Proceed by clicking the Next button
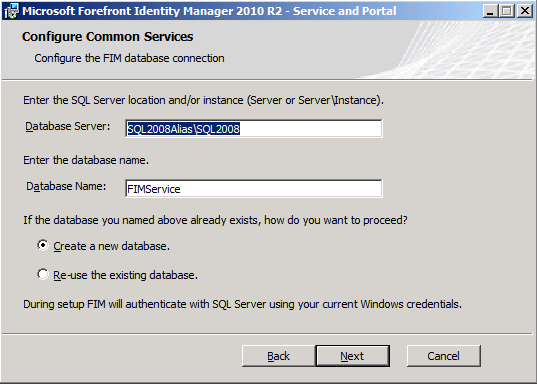 click(353, 356)
